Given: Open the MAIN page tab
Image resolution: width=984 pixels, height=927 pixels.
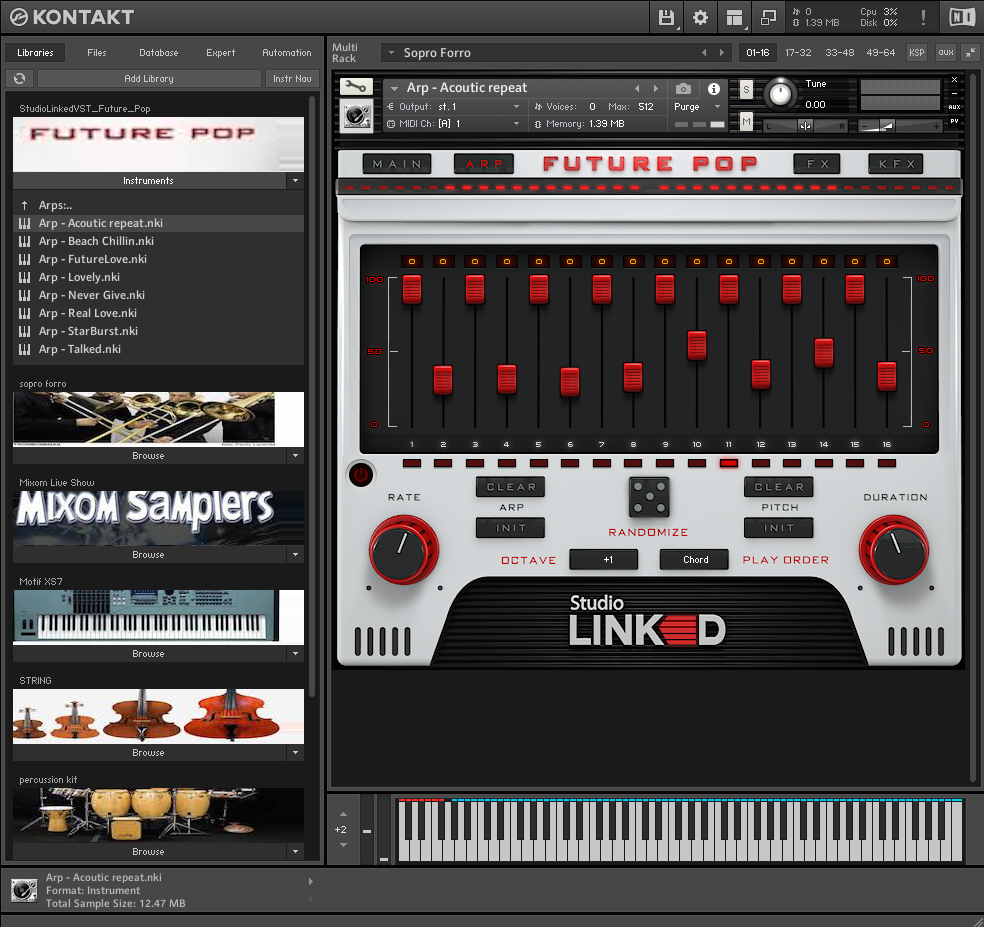Looking at the screenshot, I should point(397,164).
